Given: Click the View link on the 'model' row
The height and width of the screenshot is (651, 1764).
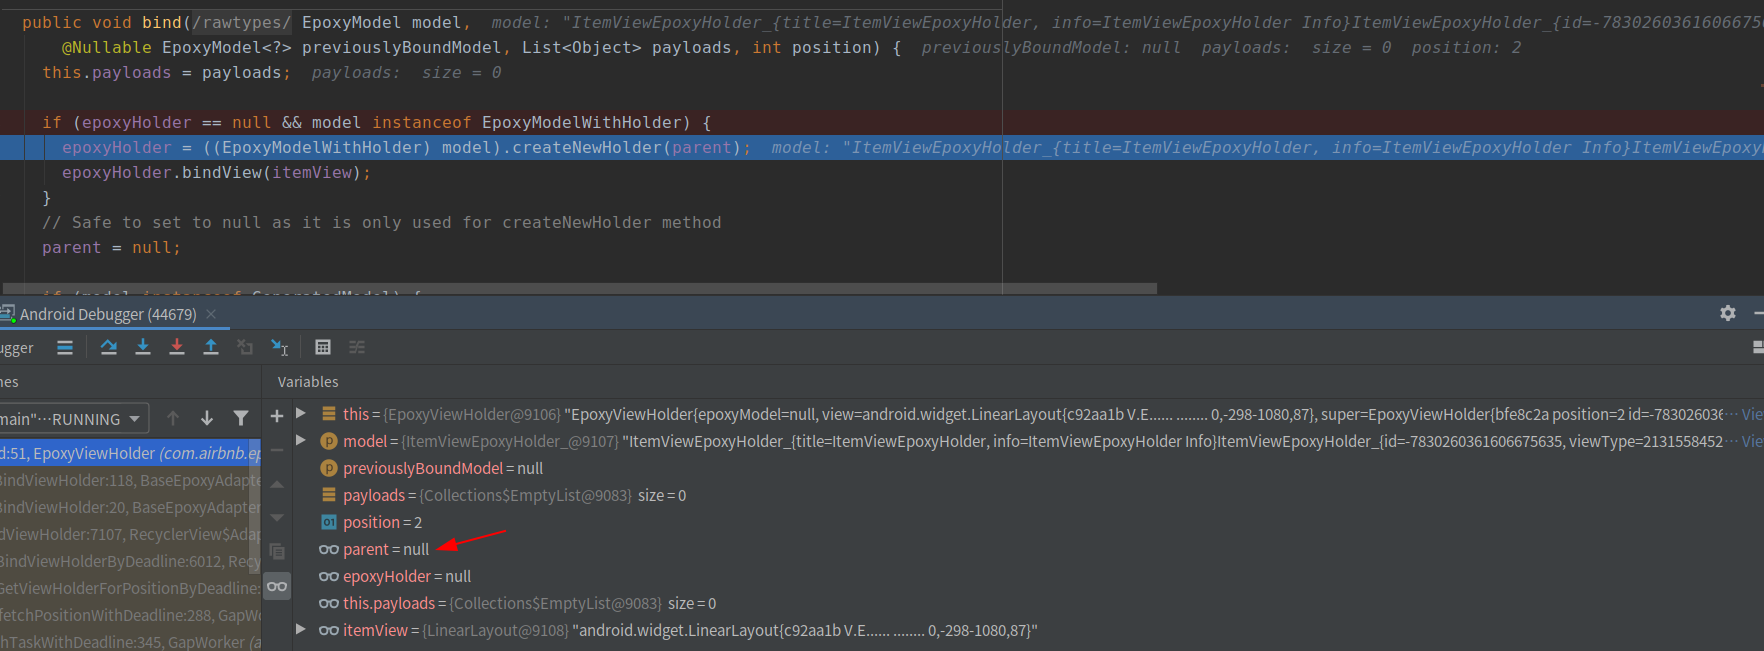Looking at the screenshot, I should (1753, 441).
